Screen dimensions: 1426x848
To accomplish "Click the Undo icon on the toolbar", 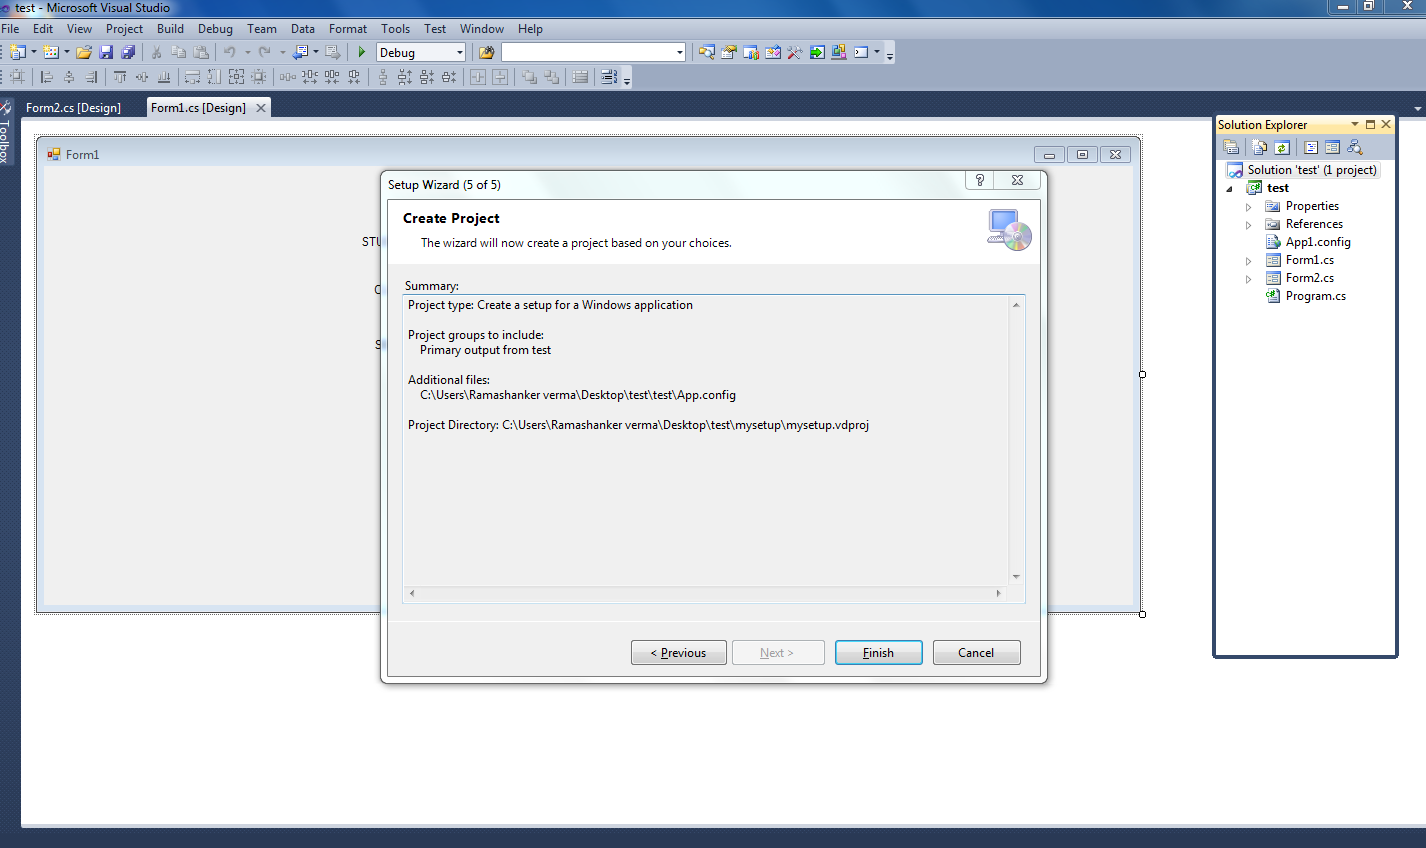I will tap(230, 51).
